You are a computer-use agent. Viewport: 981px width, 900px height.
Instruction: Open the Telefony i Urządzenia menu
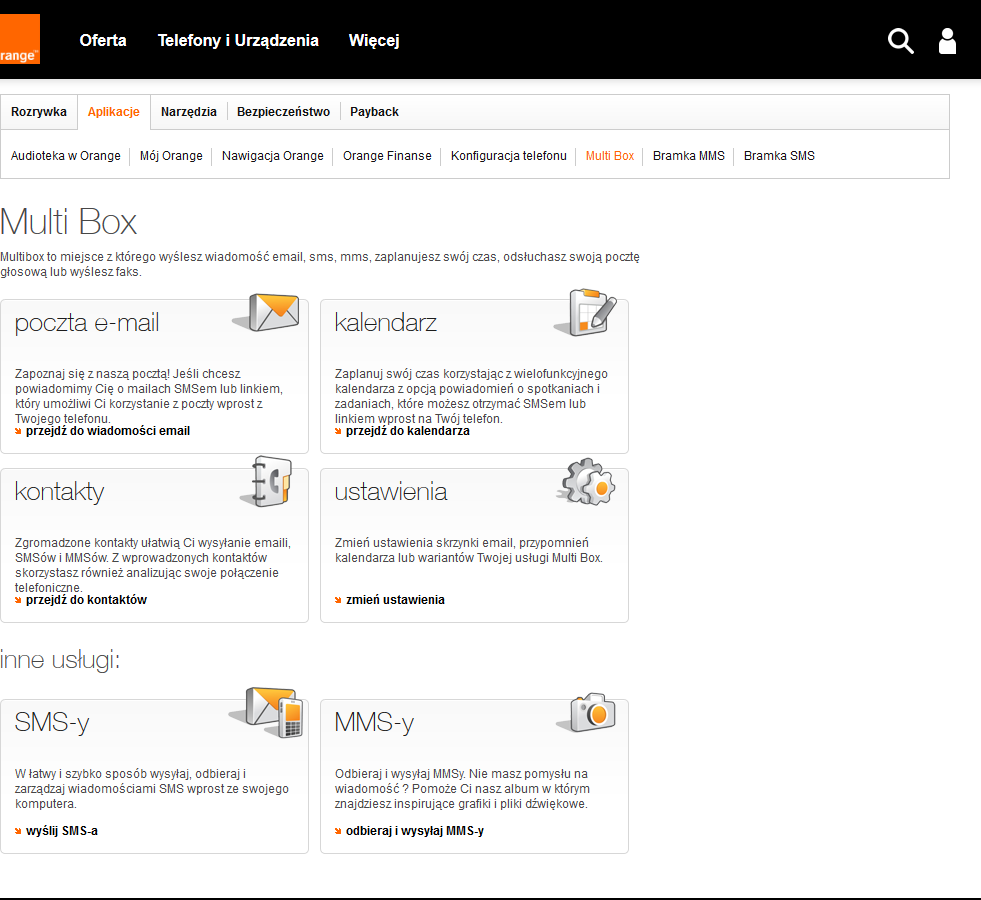238,41
